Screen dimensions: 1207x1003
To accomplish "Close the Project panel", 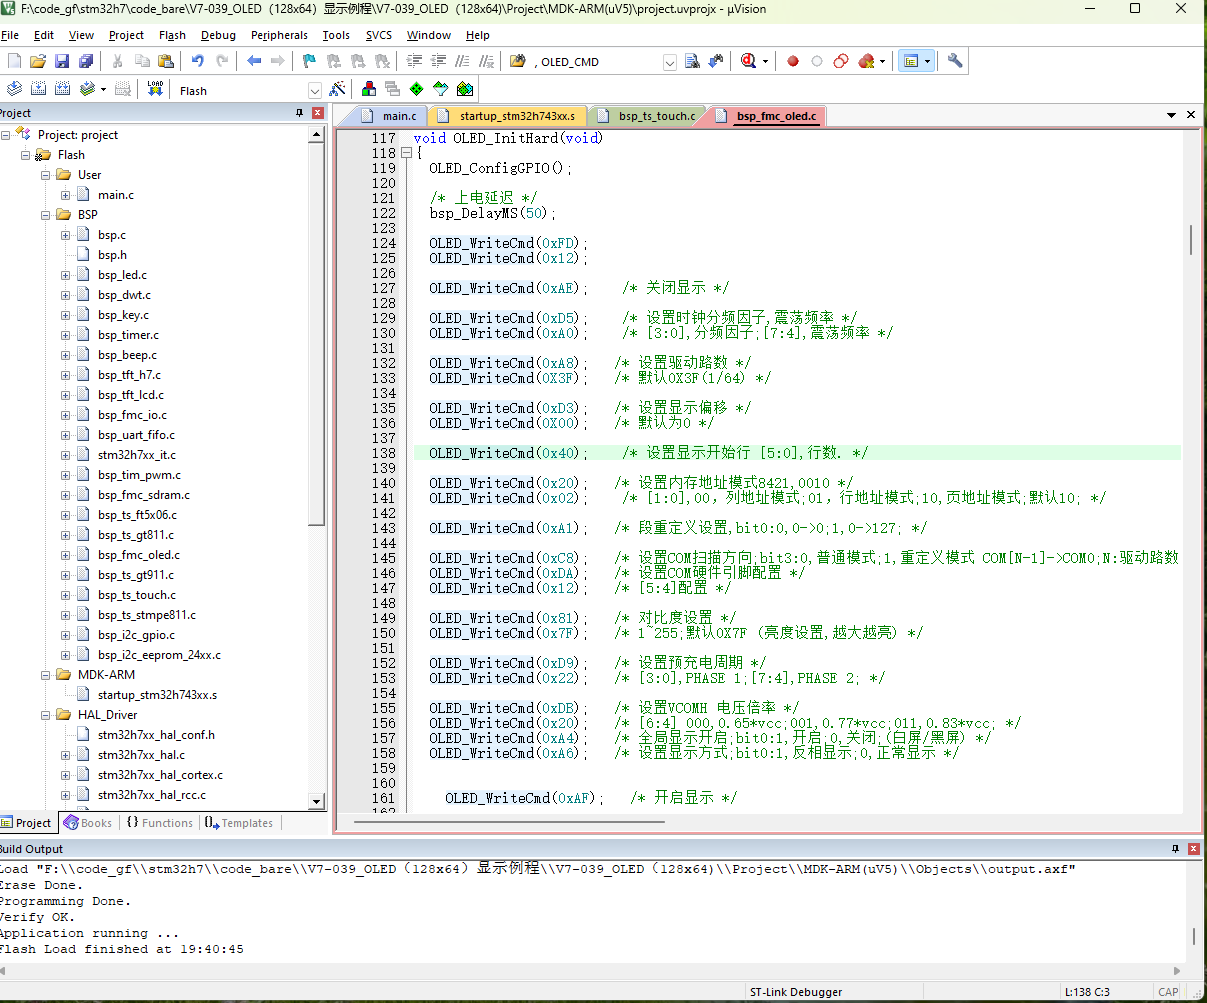I will point(318,113).
